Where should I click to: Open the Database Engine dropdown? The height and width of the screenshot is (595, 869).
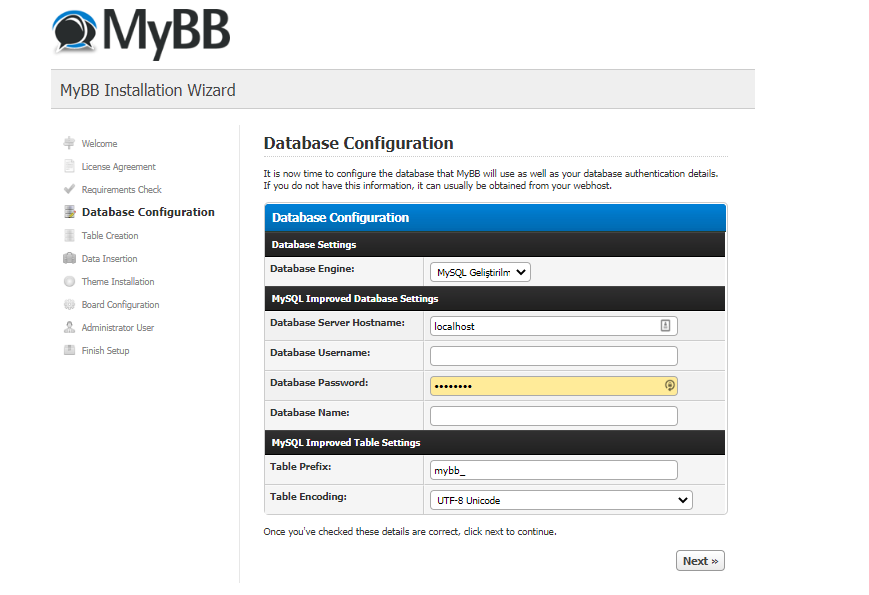pyautogui.click(x=480, y=272)
